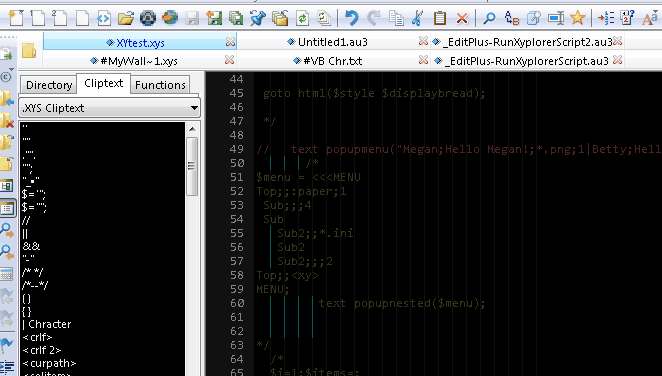Select the '{ }' cliptext entry
The height and width of the screenshot is (376, 662).
[x=27, y=311]
